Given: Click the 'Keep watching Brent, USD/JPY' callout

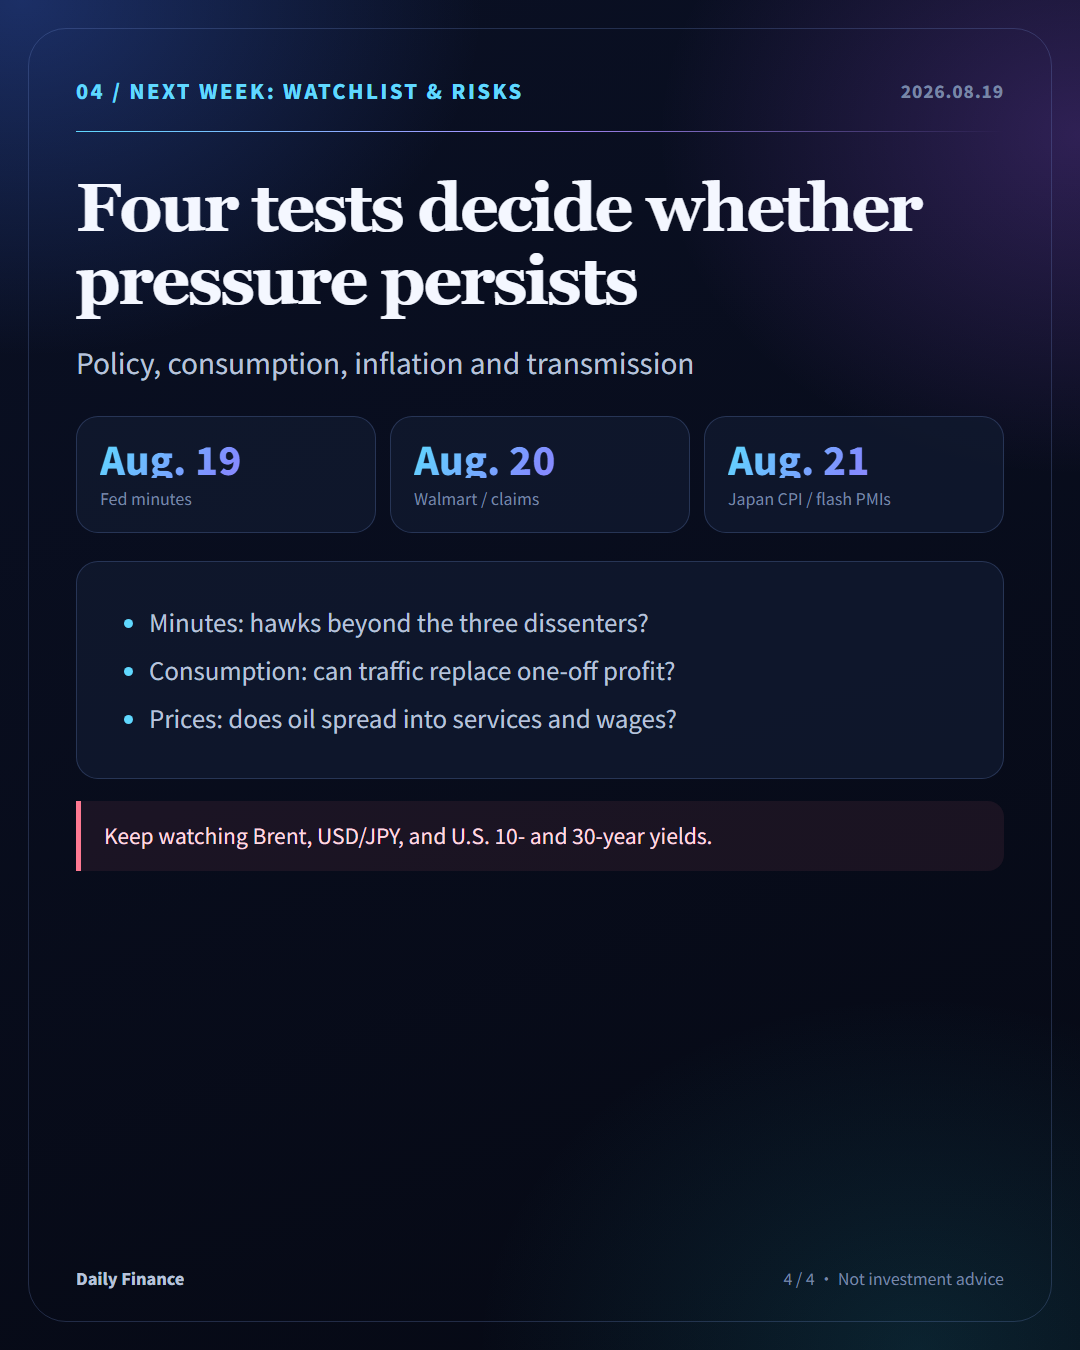Looking at the screenshot, I should pyautogui.click(x=540, y=836).
